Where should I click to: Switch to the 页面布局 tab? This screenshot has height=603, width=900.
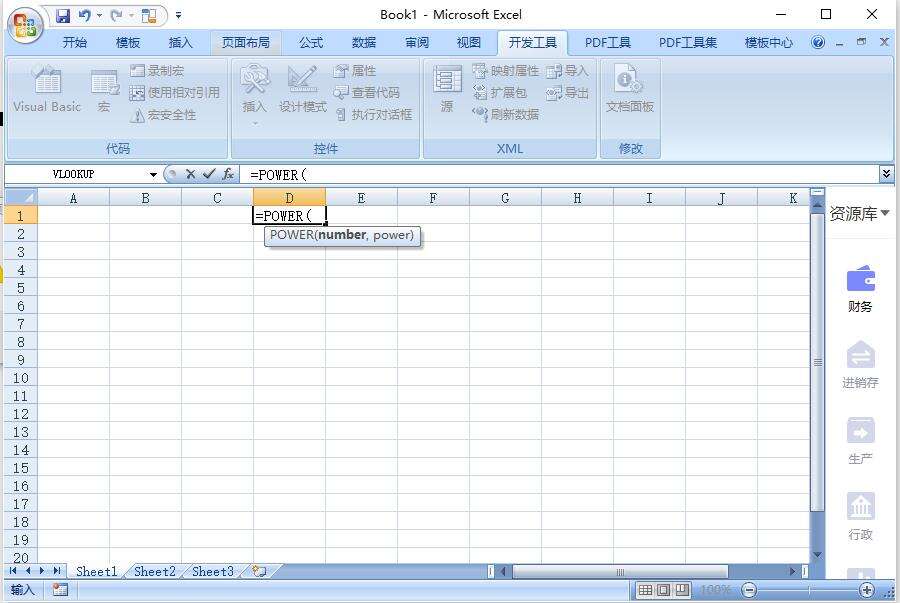tap(246, 42)
